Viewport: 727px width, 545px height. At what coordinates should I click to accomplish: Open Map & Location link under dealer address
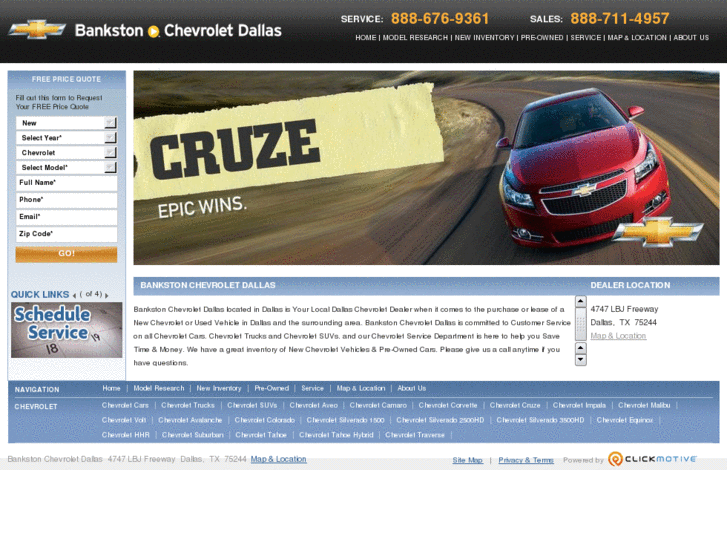[618, 336]
